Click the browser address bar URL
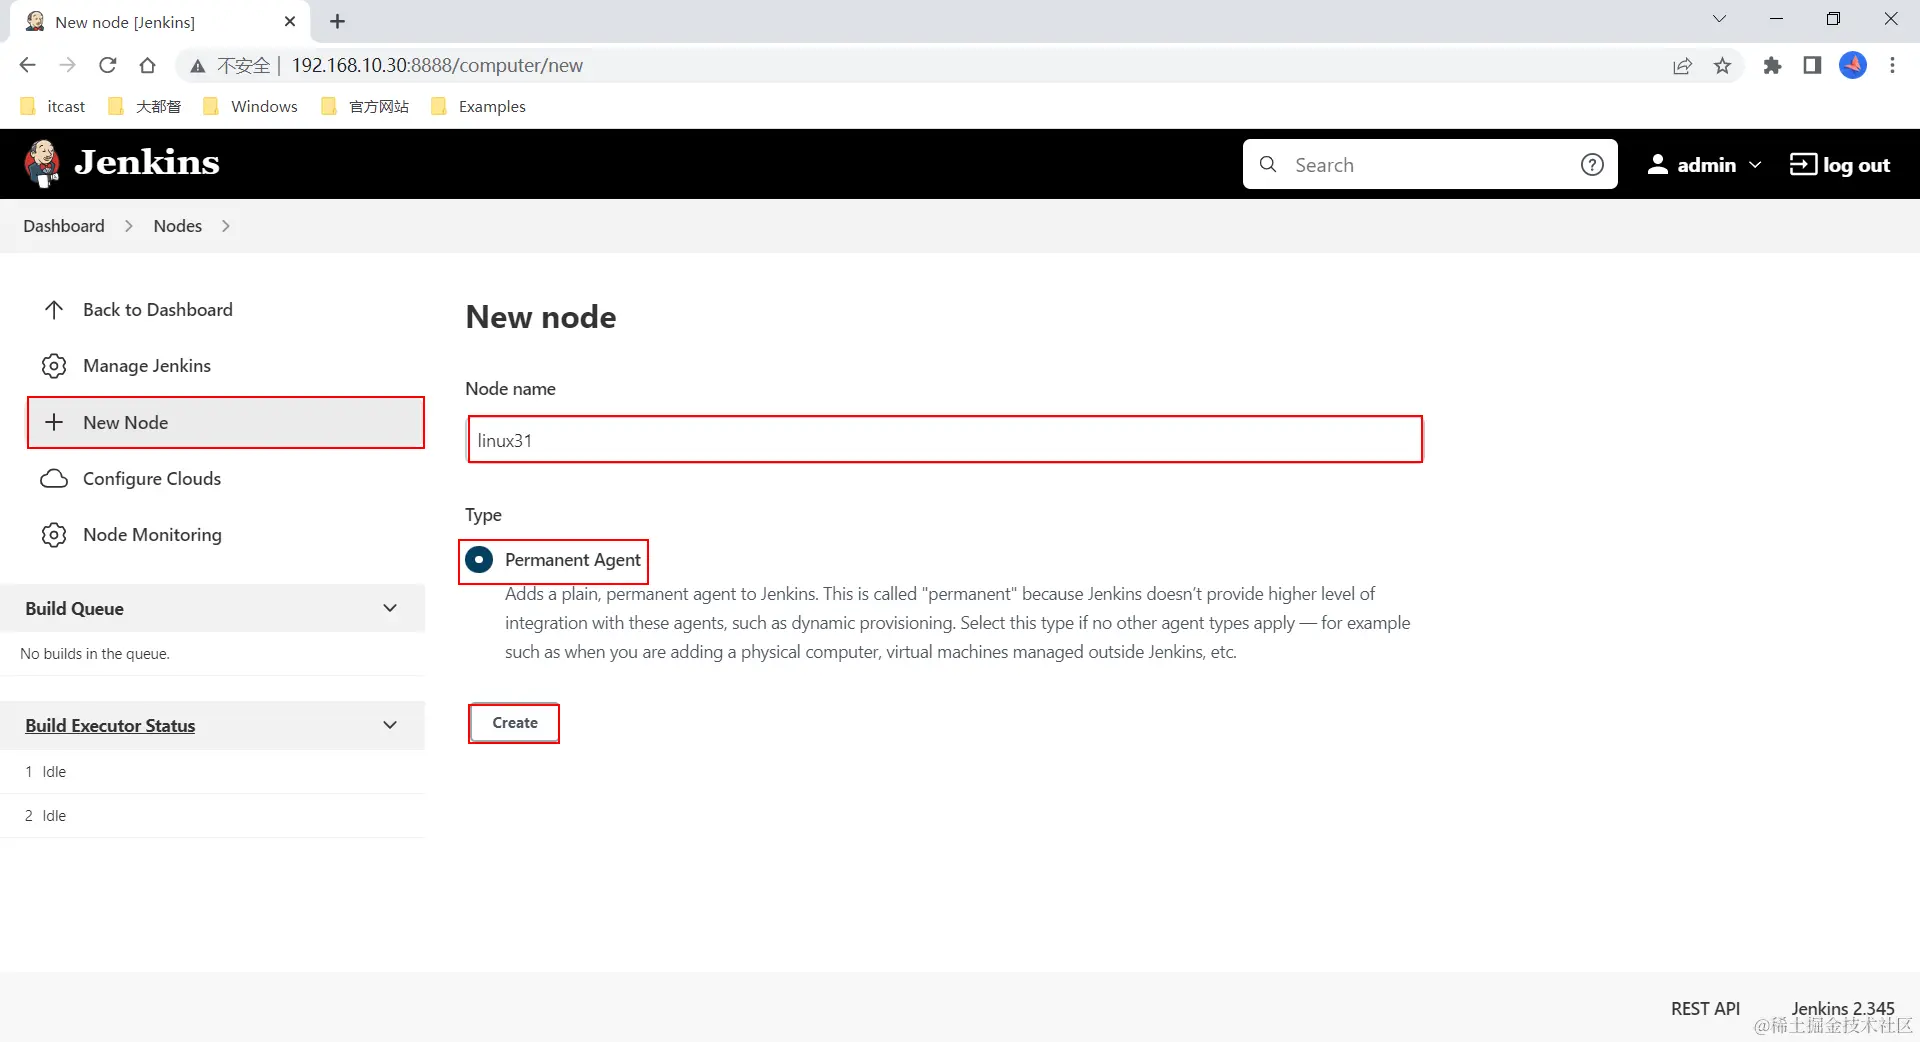Viewport: 1920px width, 1042px height. pos(437,66)
